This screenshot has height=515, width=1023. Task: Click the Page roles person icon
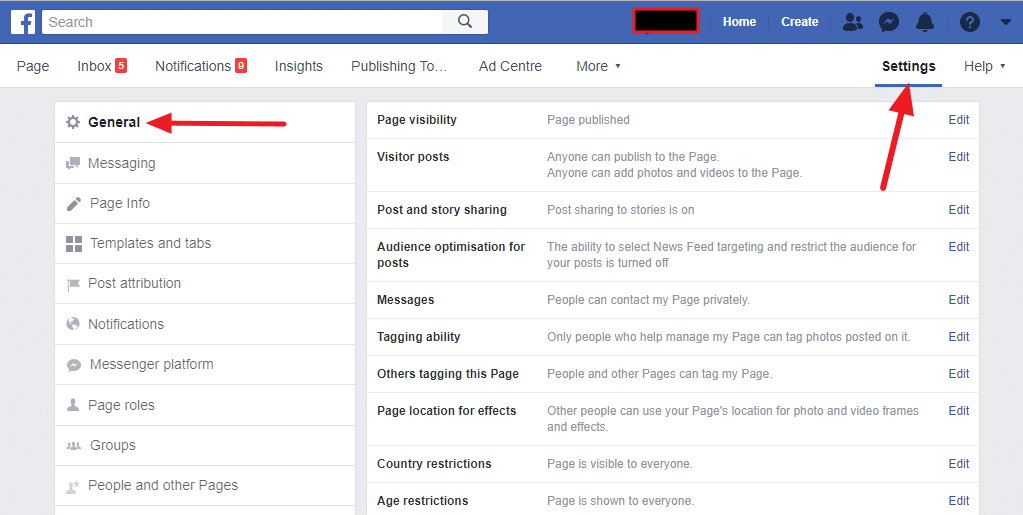pyautogui.click(x=73, y=405)
